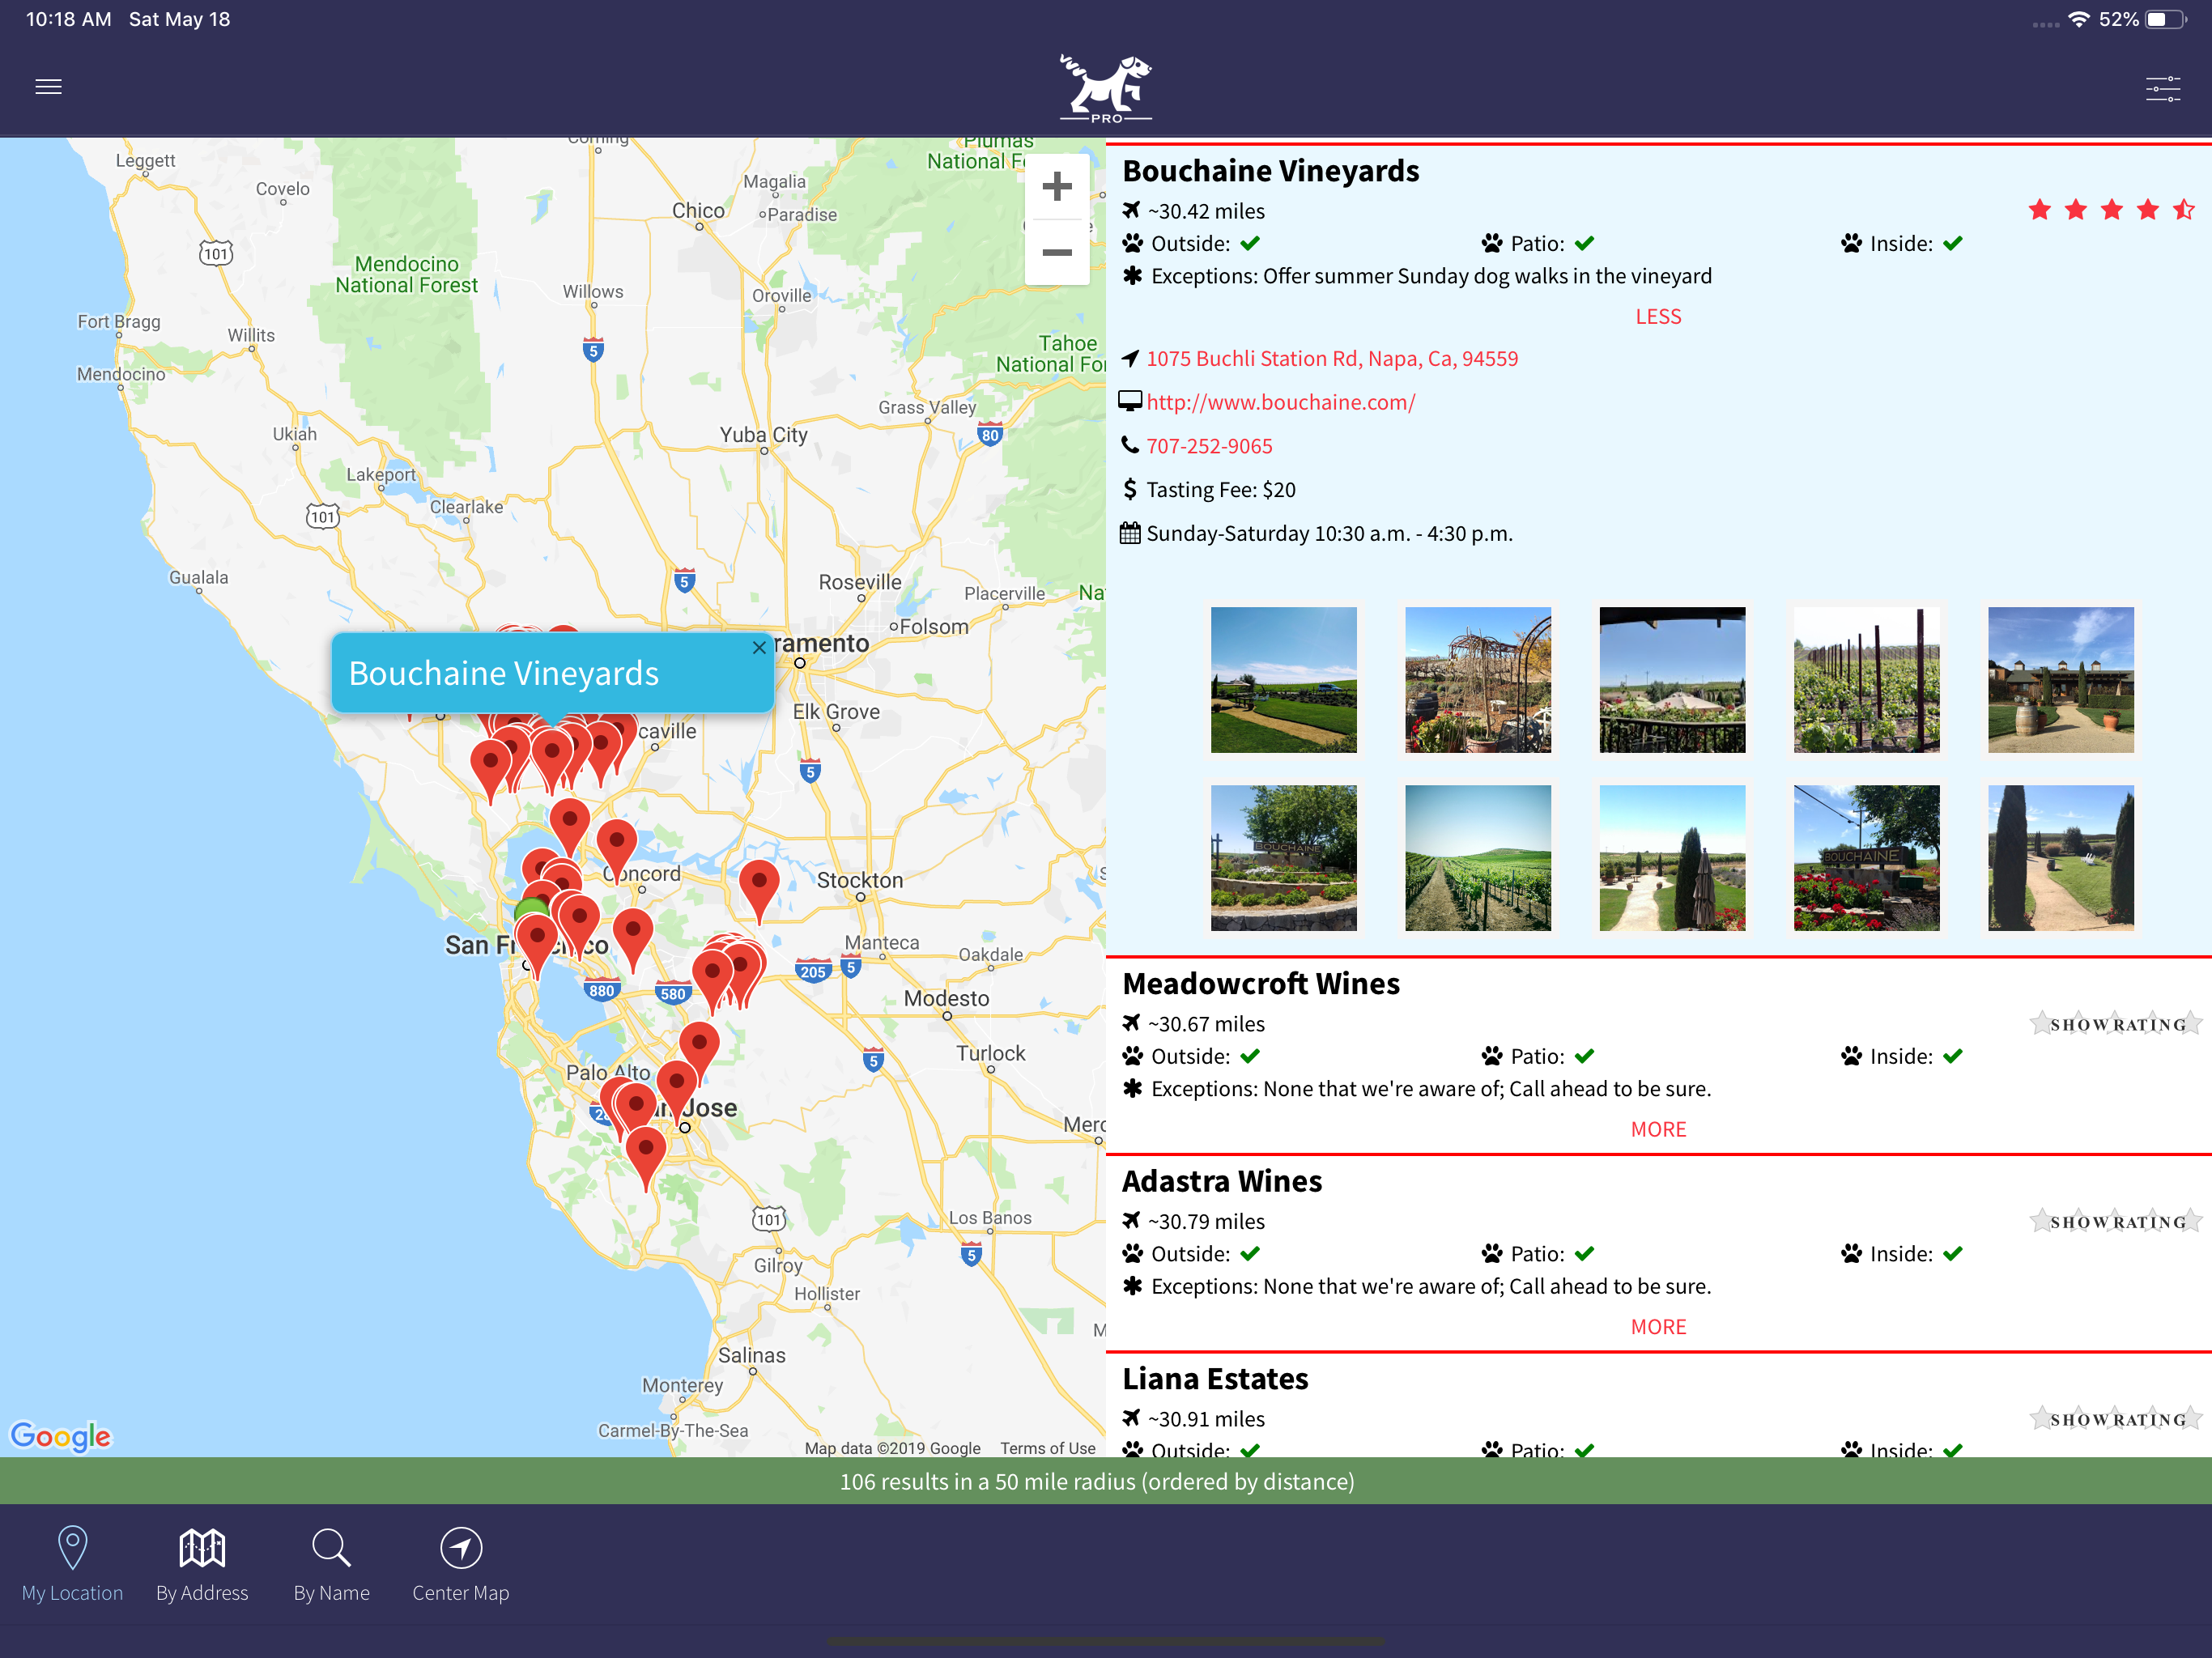Search By Address

coord(202,1564)
